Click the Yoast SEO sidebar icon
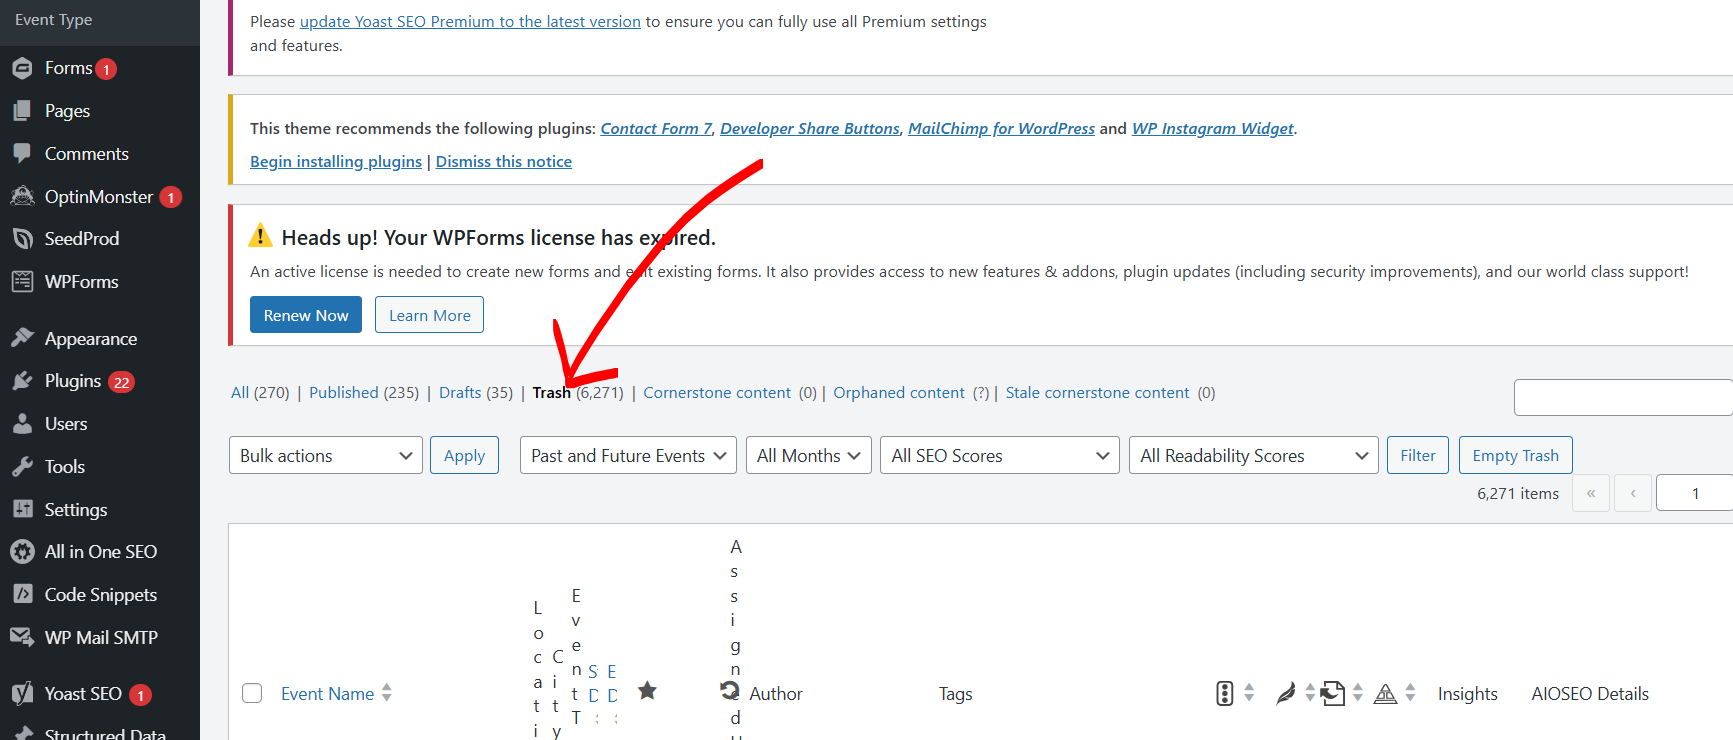The height and width of the screenshot is (740, 1733). (22, 694)
